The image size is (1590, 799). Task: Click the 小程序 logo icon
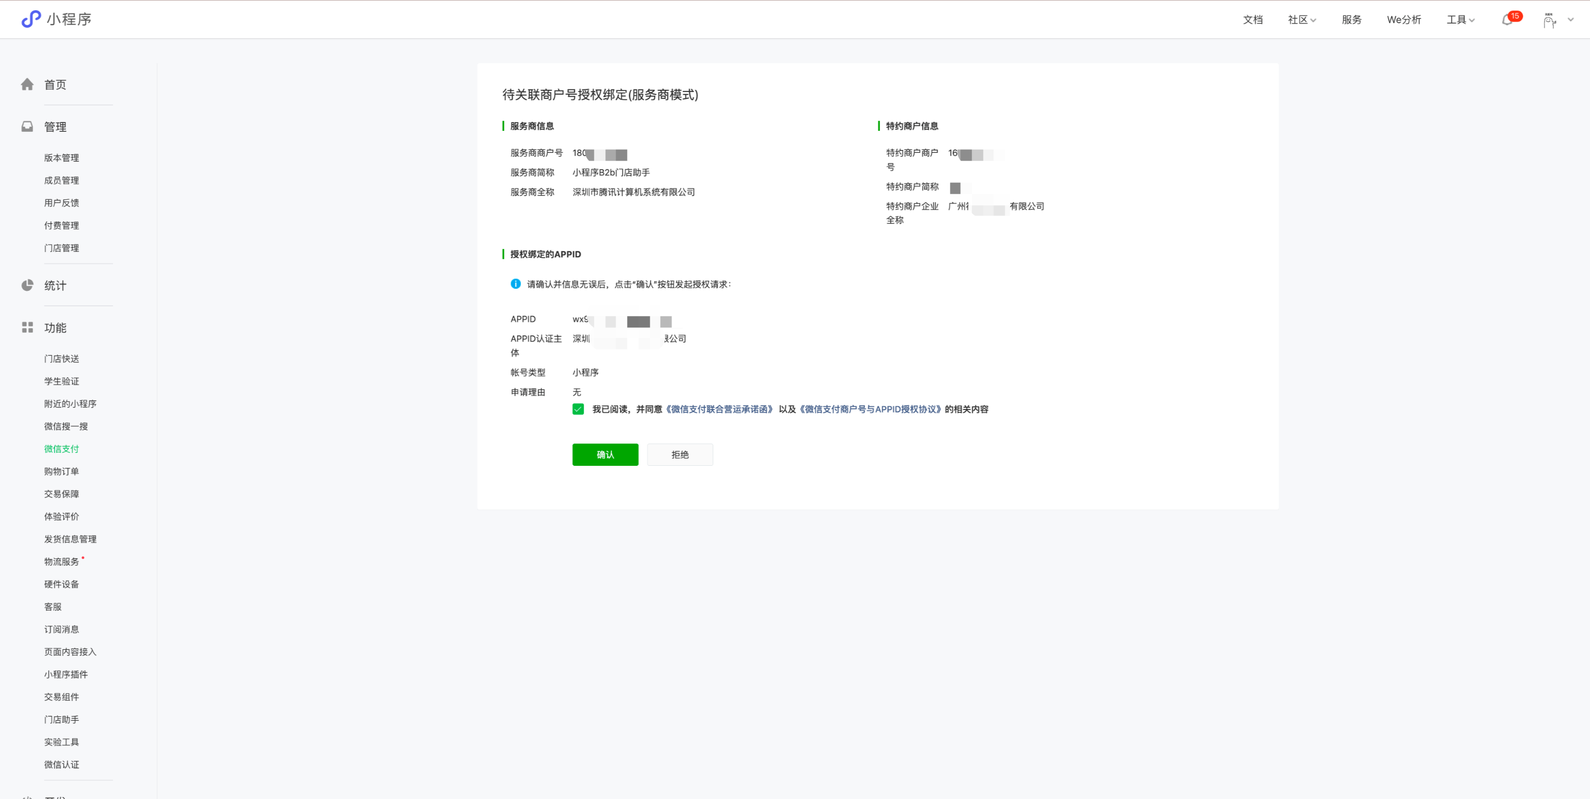click(x=31, y=19)
